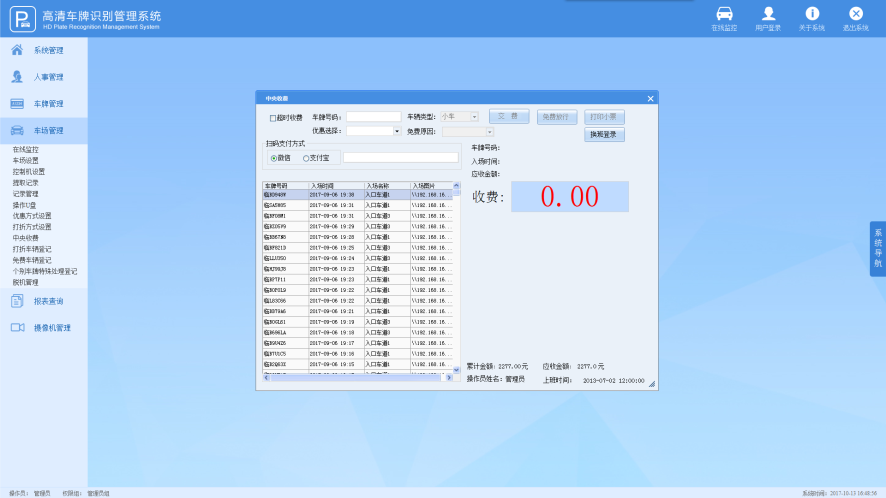Screen dimensions: 886x498
Task: Open 关于系统 info icon
Action: click(x=812, y=14)
